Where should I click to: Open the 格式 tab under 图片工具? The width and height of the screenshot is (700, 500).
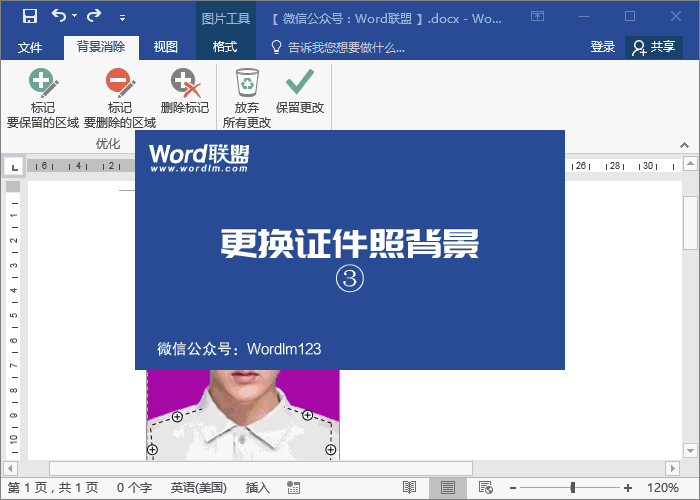pyautogui.click(x=225, y=47)
